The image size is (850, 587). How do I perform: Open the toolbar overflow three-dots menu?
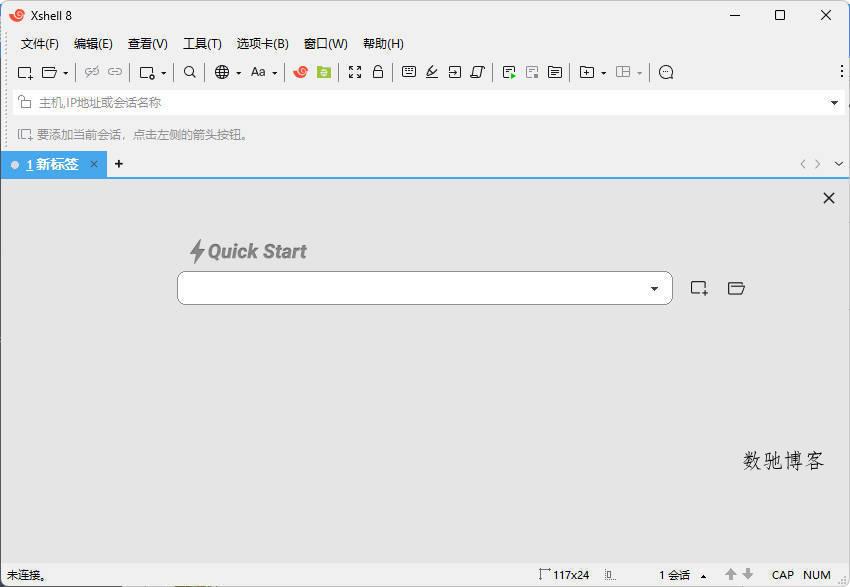[x=841, y=71]
